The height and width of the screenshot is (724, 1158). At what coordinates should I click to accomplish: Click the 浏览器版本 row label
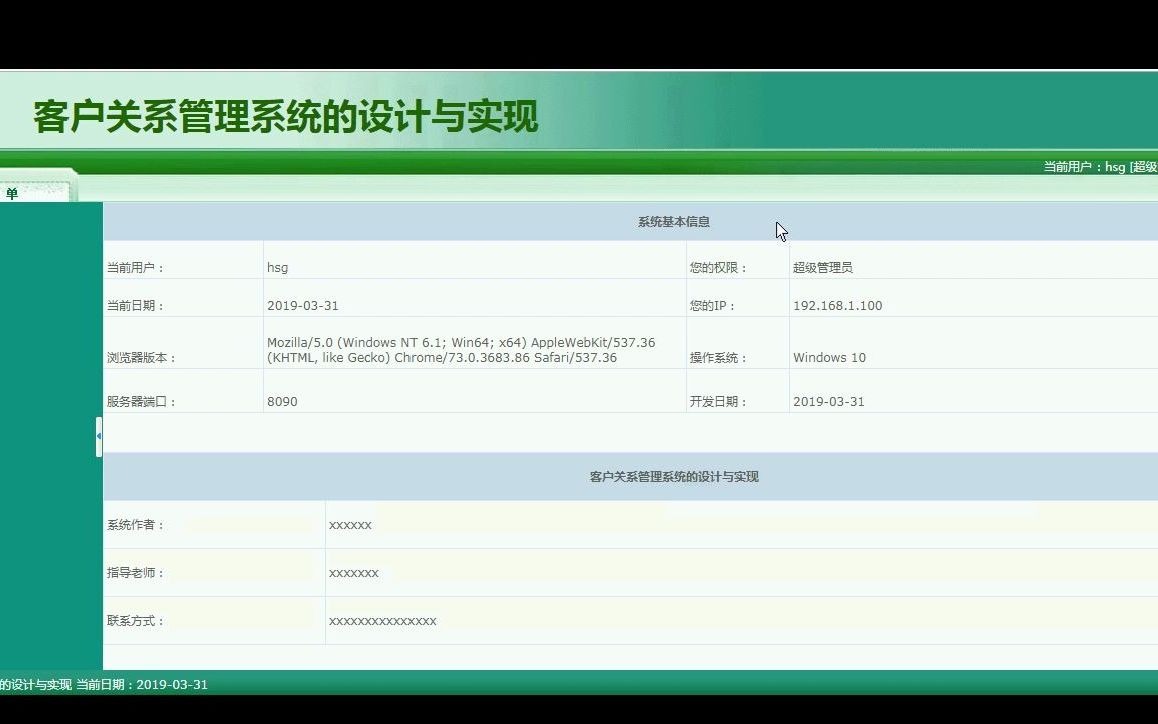click(x=138, y=357)
